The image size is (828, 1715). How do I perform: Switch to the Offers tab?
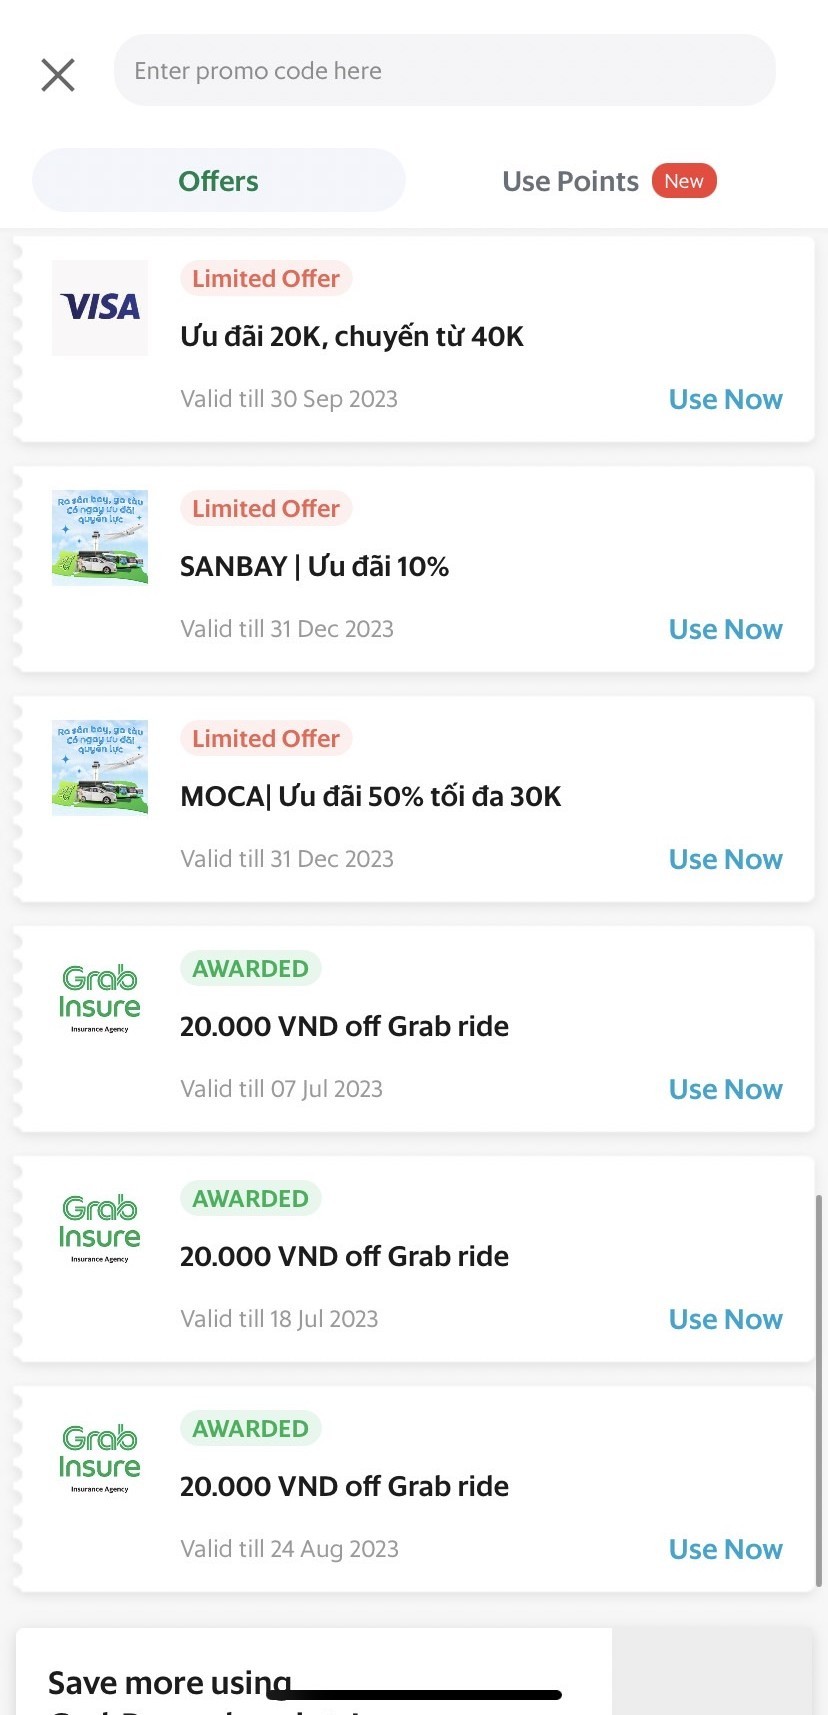(218, 181)
